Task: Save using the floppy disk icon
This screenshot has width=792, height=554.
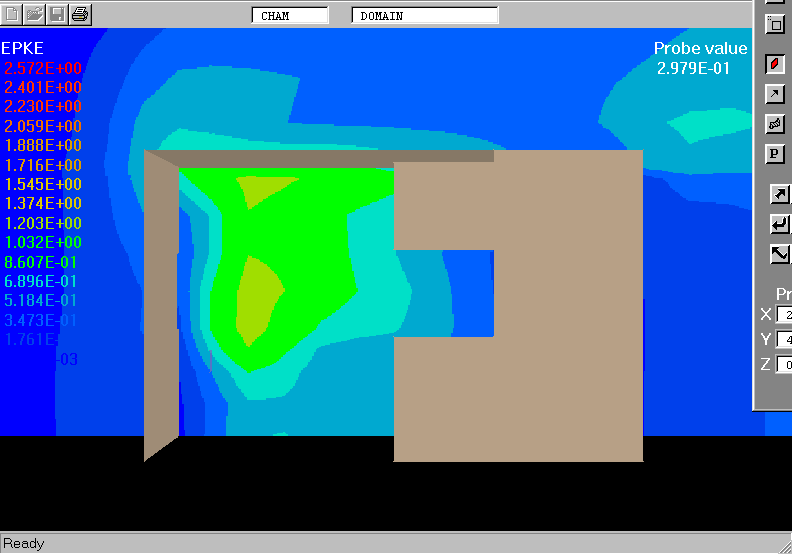Action: pos(57,14)
